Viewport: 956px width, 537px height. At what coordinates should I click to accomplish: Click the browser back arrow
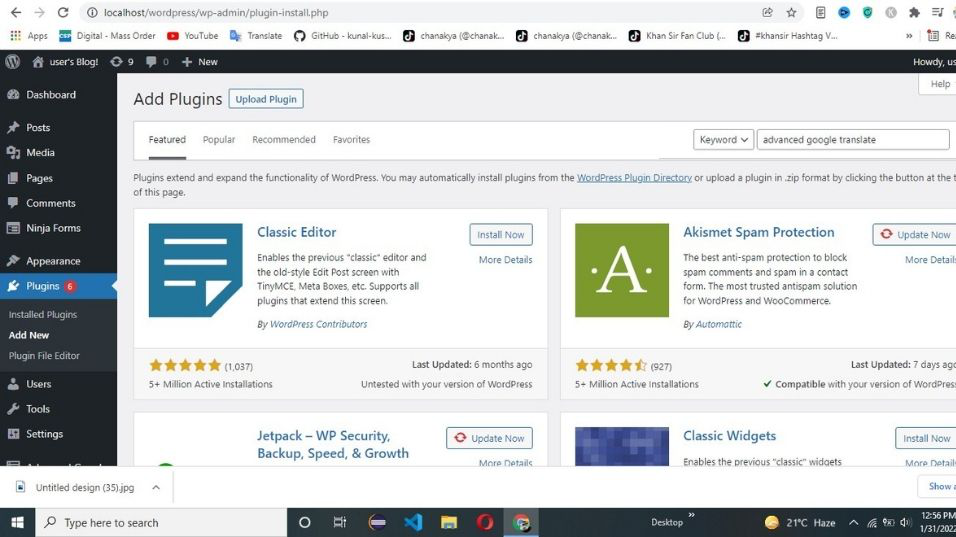pyautogui.click(x=16, y=12)
